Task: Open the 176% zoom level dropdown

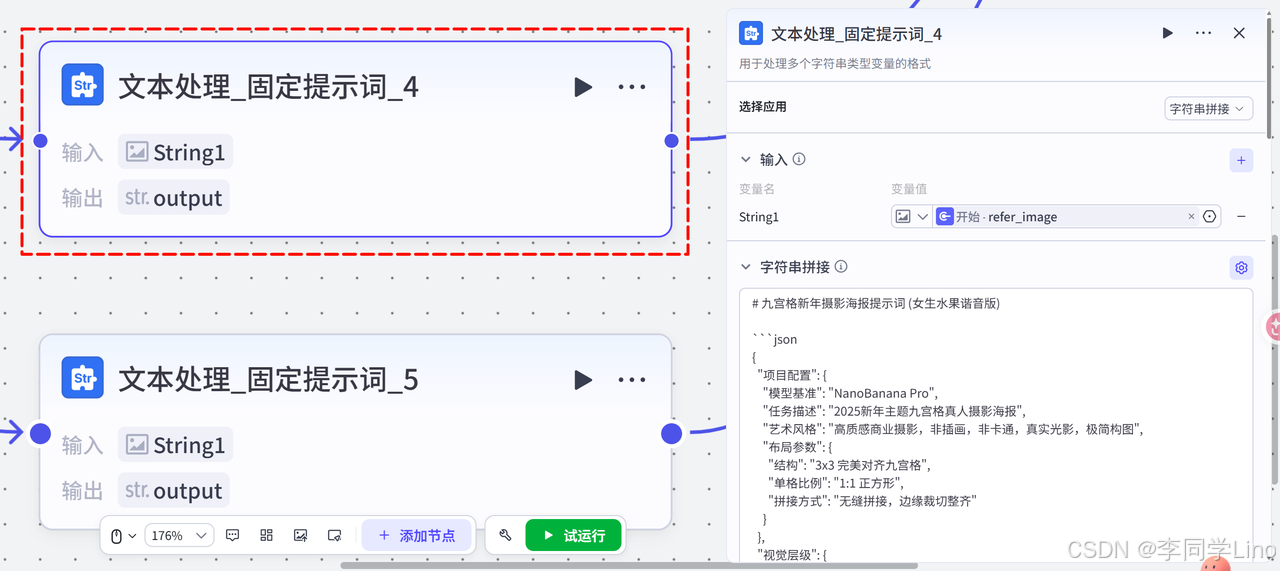Action: (179, 536)
